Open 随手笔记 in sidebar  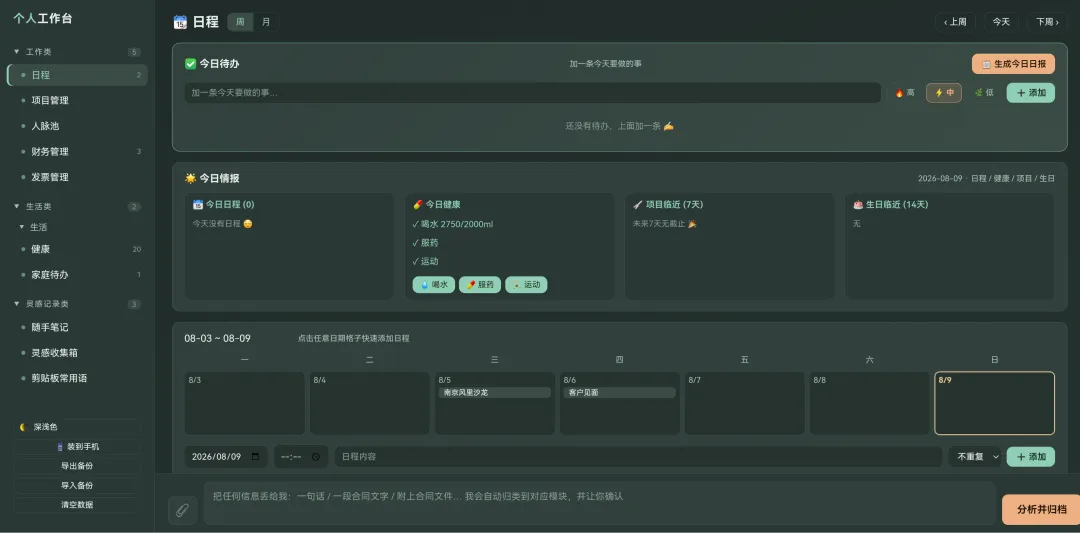coord(77,327)
